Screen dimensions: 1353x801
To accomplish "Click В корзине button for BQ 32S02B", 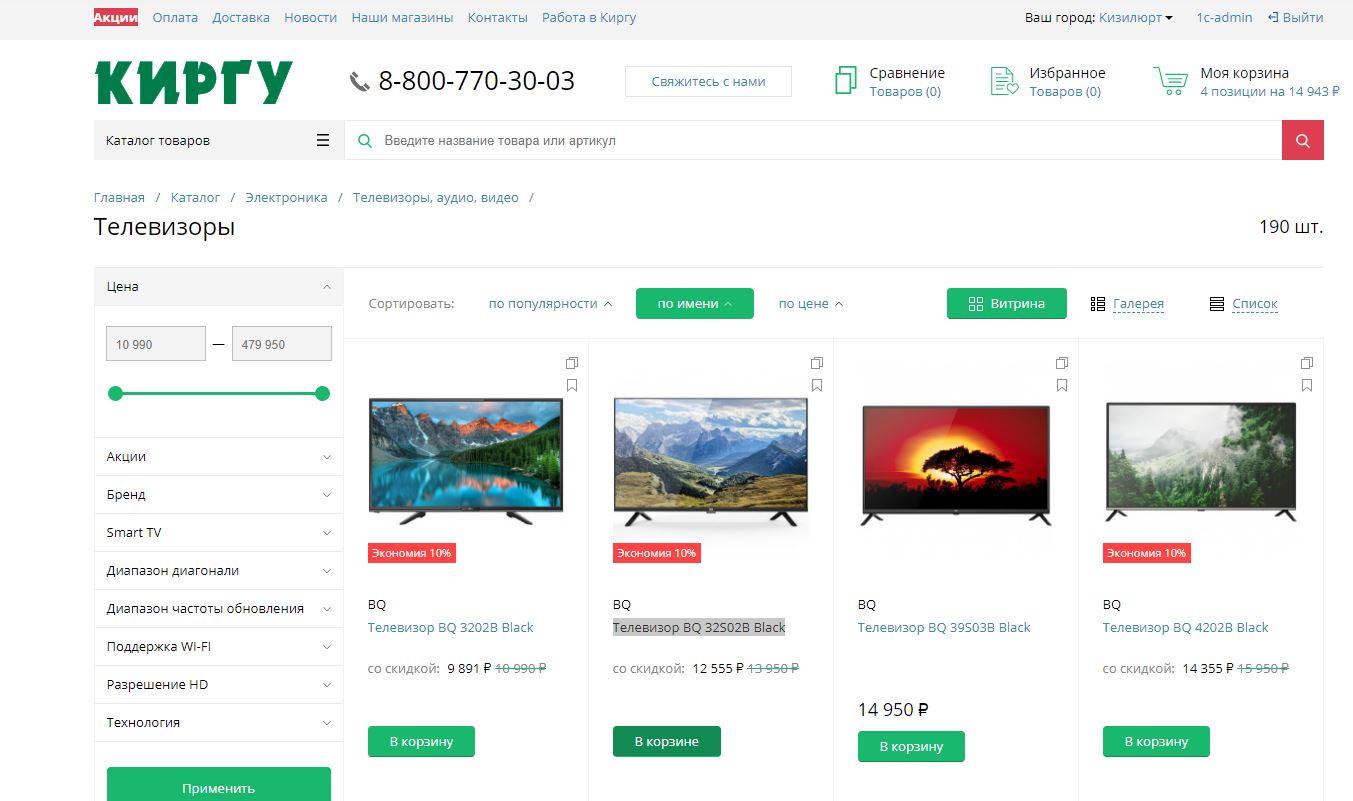I will tap(666, 741).
